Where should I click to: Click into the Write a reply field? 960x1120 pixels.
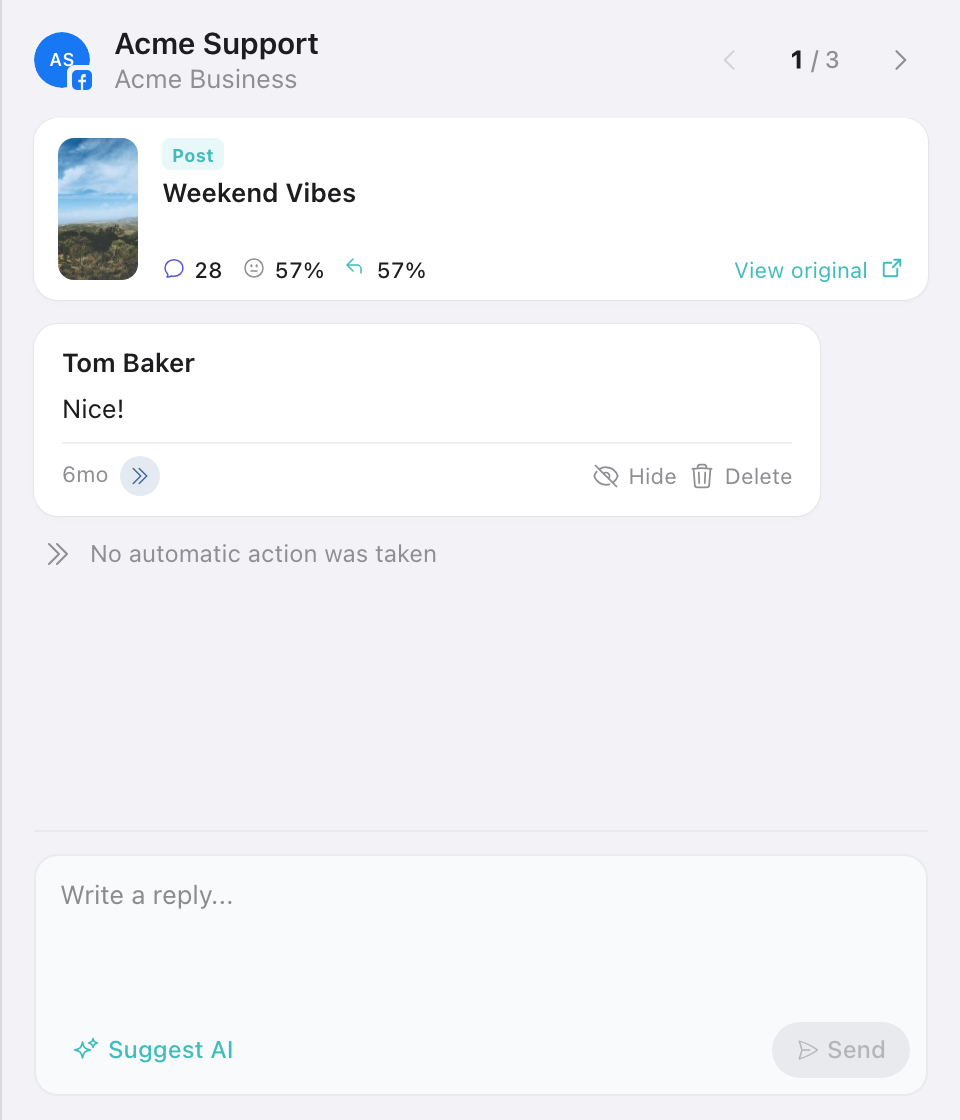pyautogui.click(x=481, y=936)
